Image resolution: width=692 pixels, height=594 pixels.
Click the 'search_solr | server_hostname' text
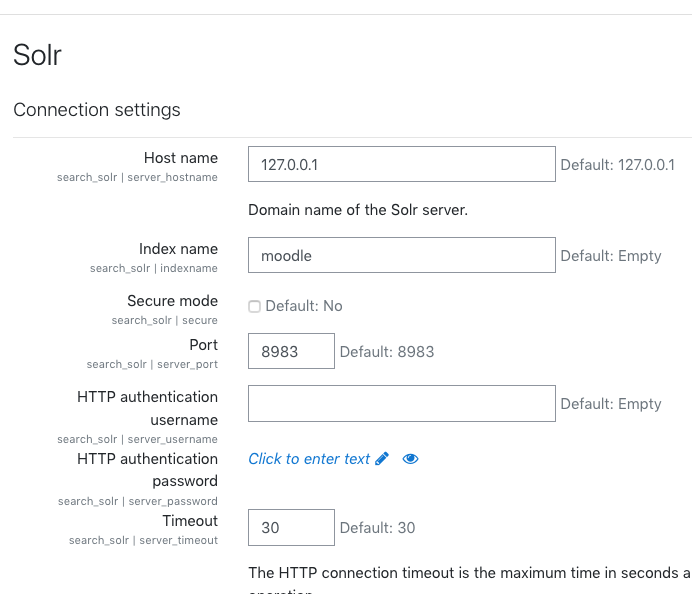tap(137, 177)
